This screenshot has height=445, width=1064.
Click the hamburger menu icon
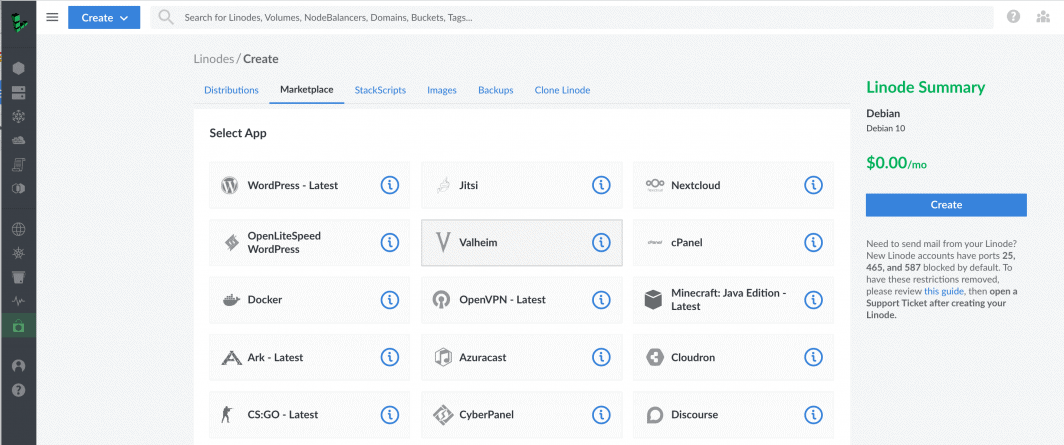click(52, 17)
